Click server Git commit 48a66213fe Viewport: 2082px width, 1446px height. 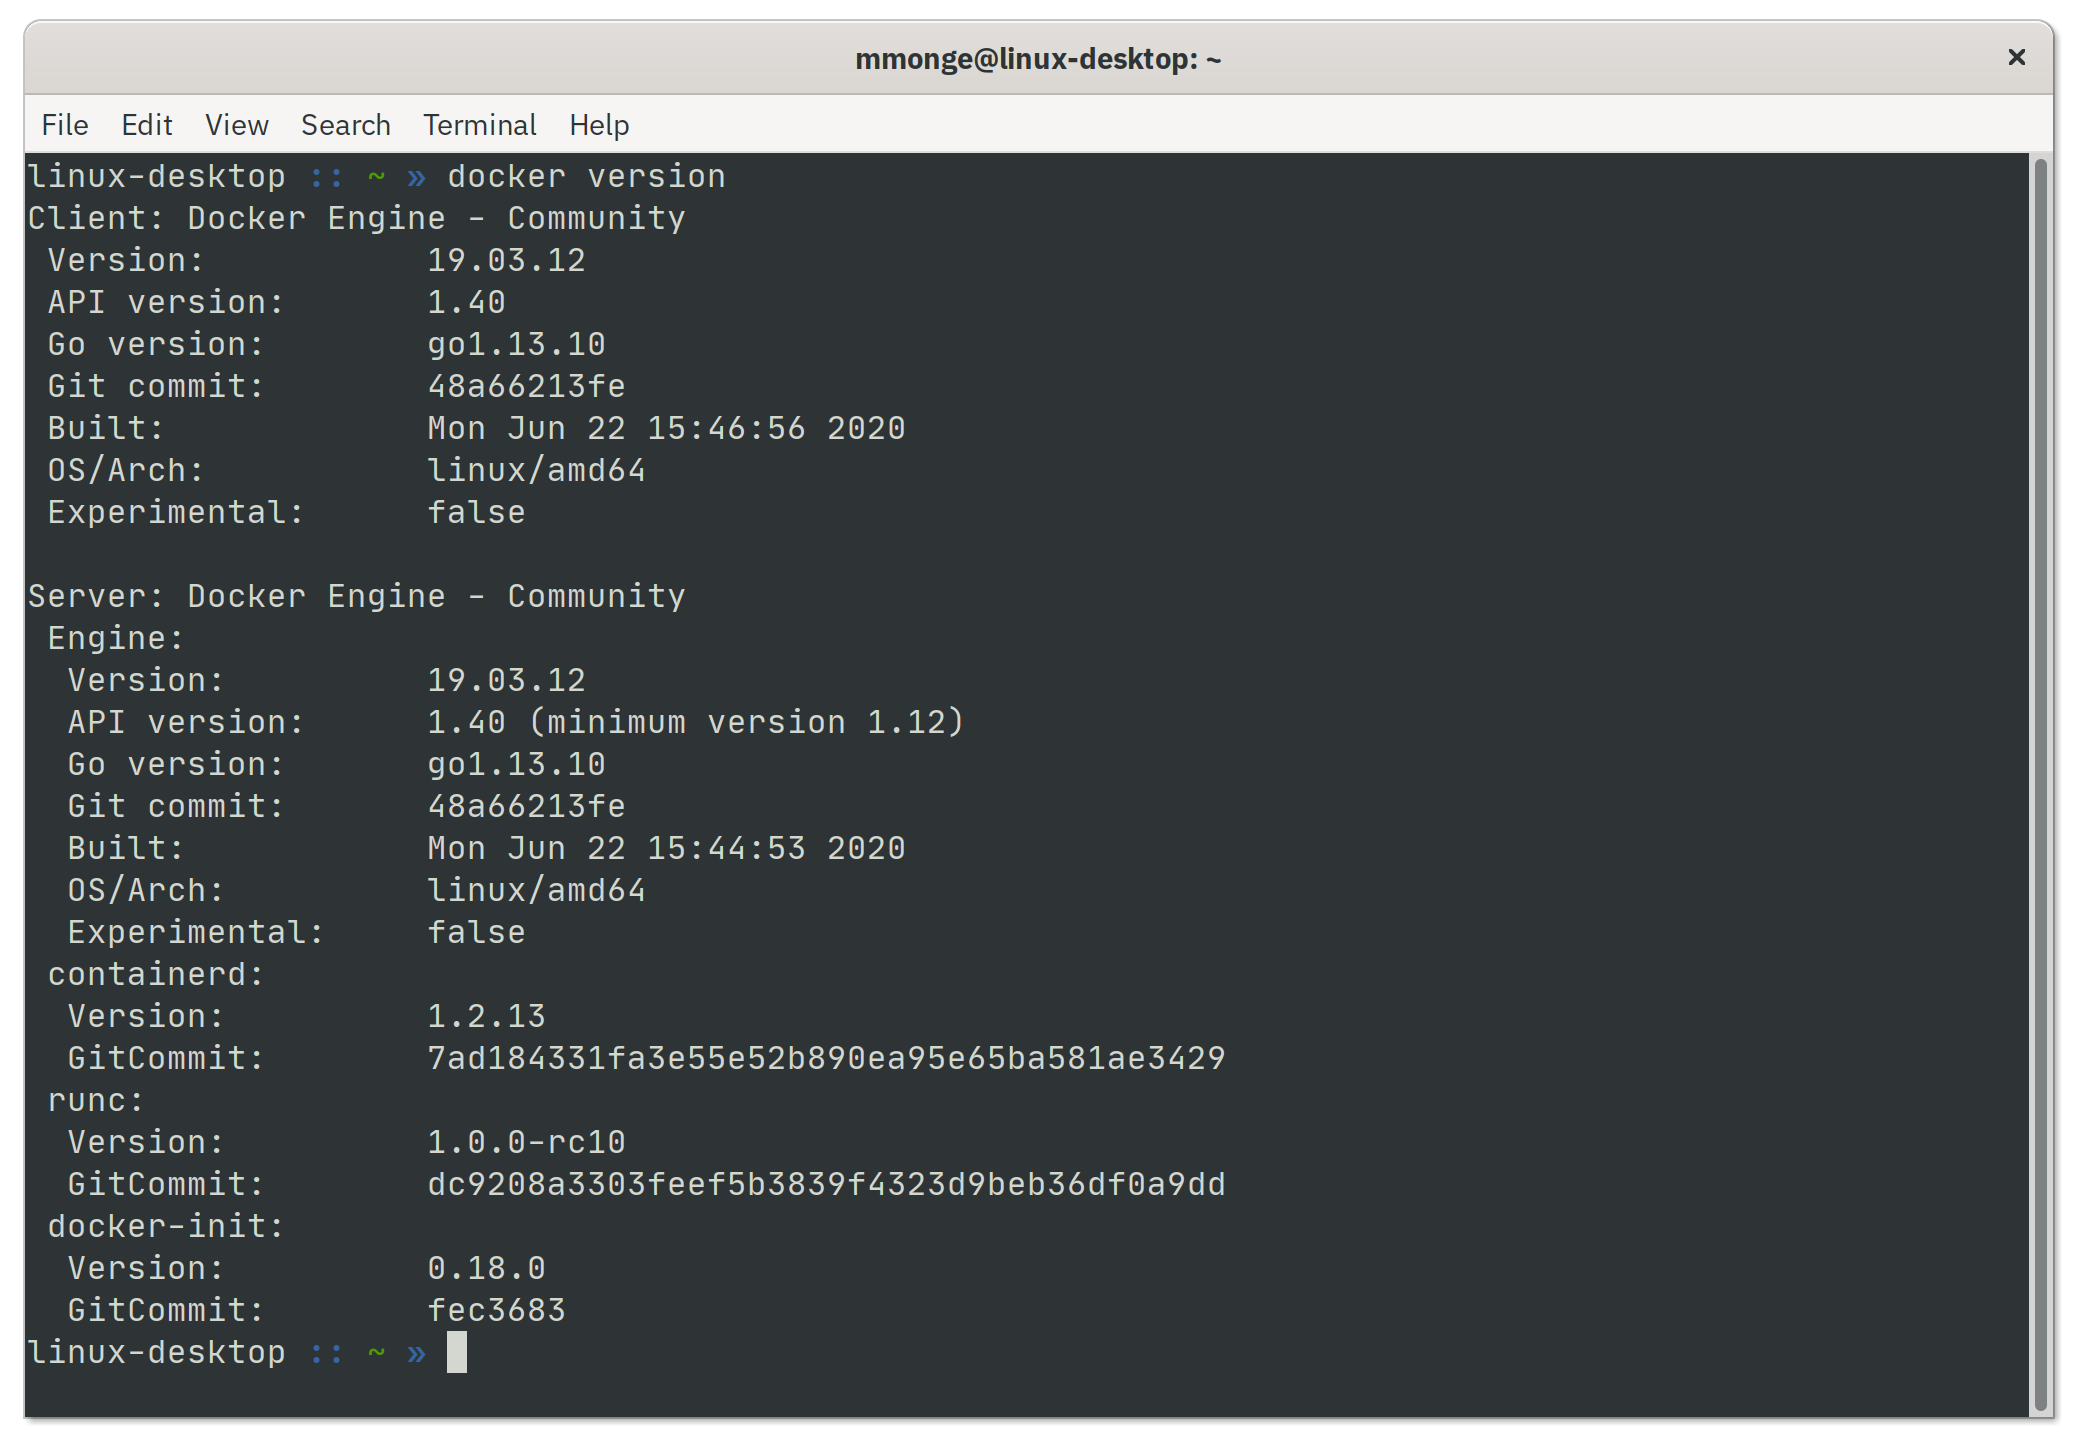pos(526,807)
